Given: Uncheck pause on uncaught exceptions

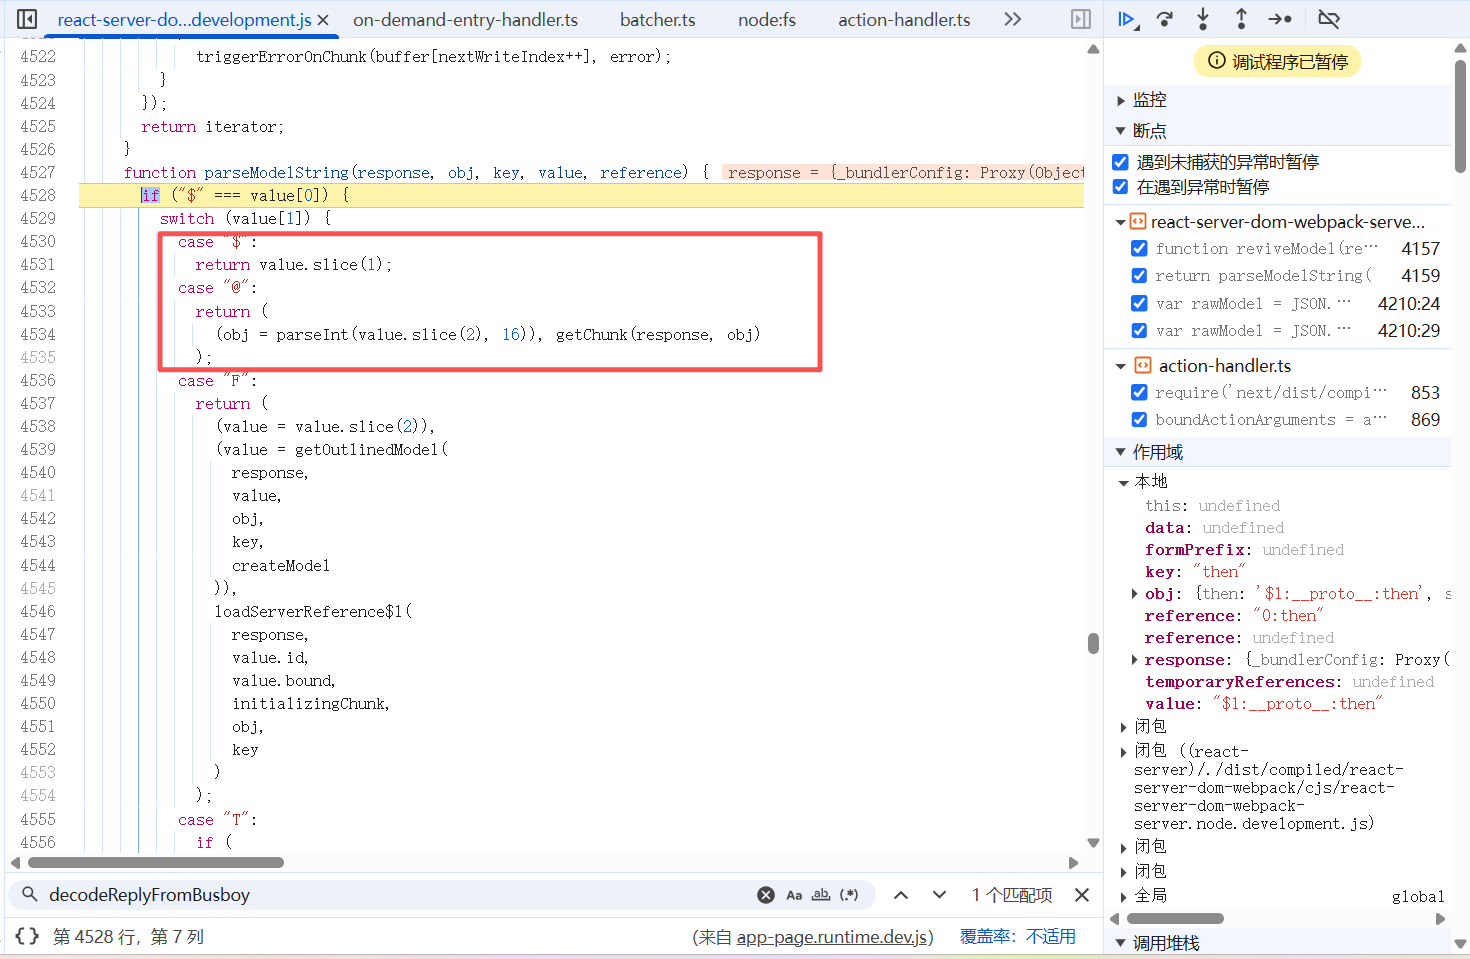Looking at the screenshot, I should 1121,162.
